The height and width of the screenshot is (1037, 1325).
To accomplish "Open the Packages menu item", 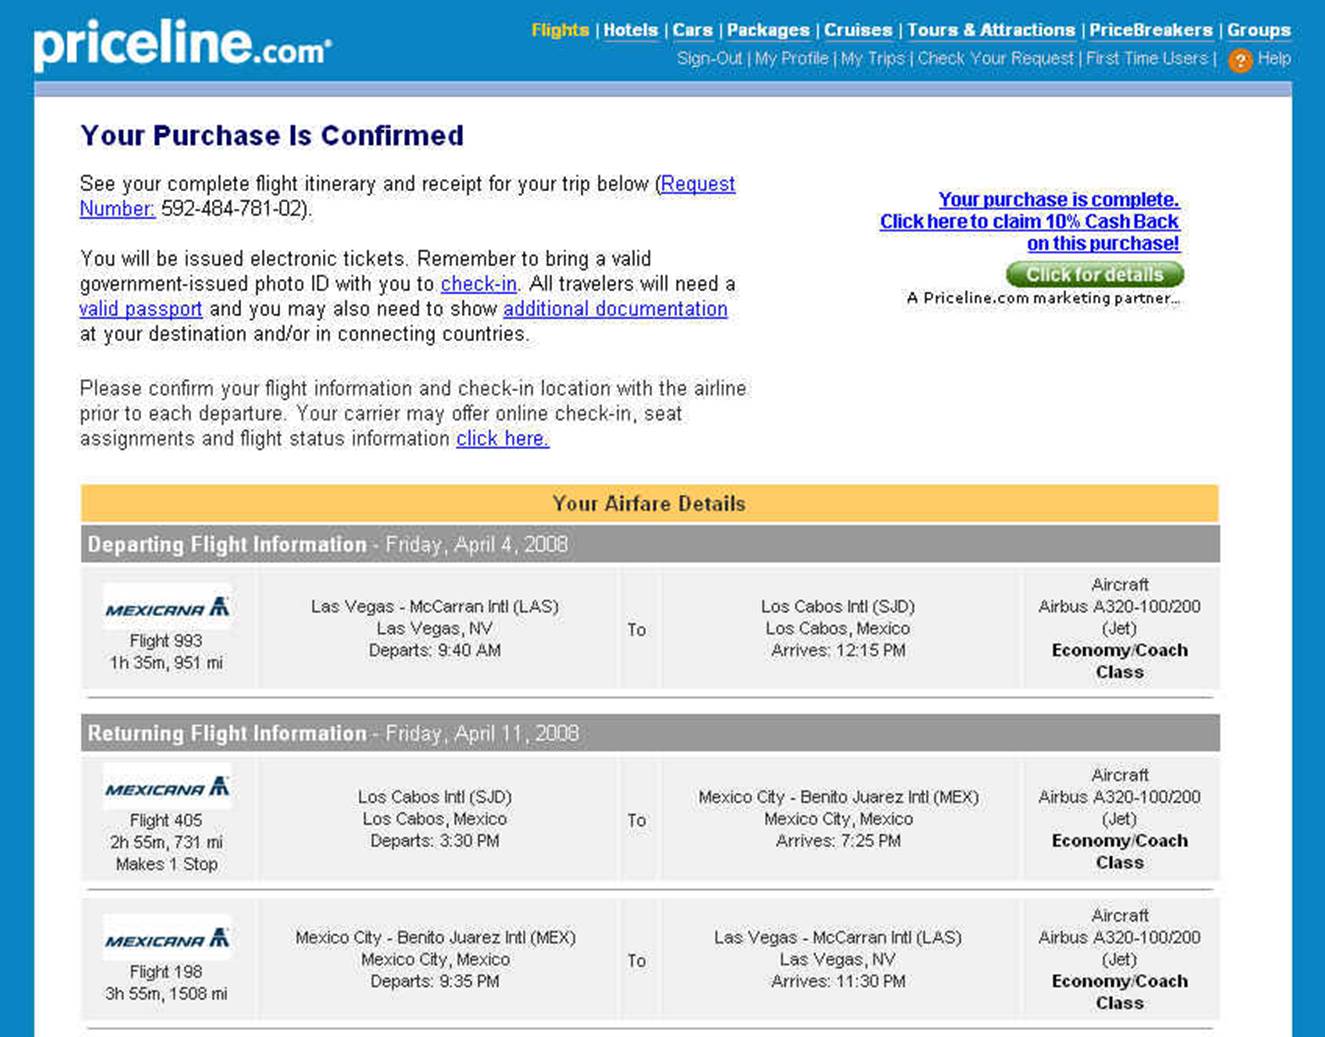I will 768,30.
